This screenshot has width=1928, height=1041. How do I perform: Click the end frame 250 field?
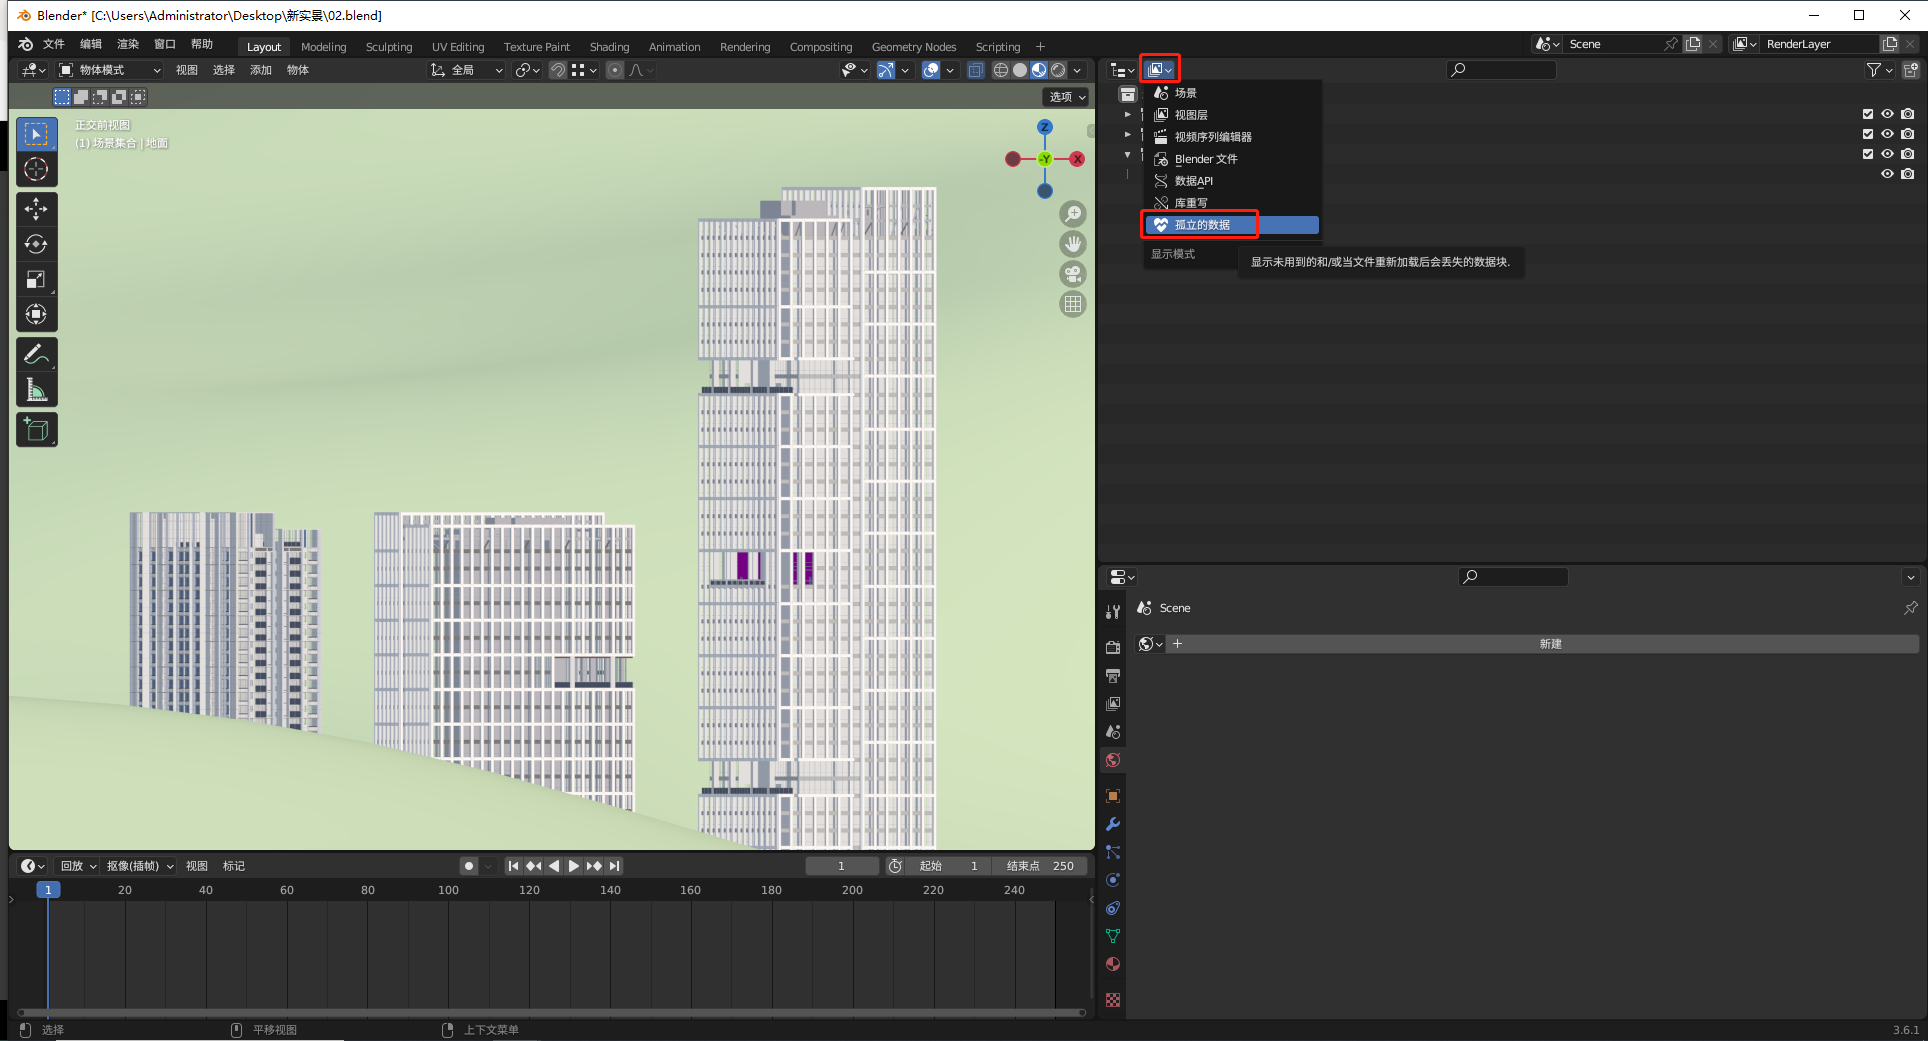click(1041, 866)
